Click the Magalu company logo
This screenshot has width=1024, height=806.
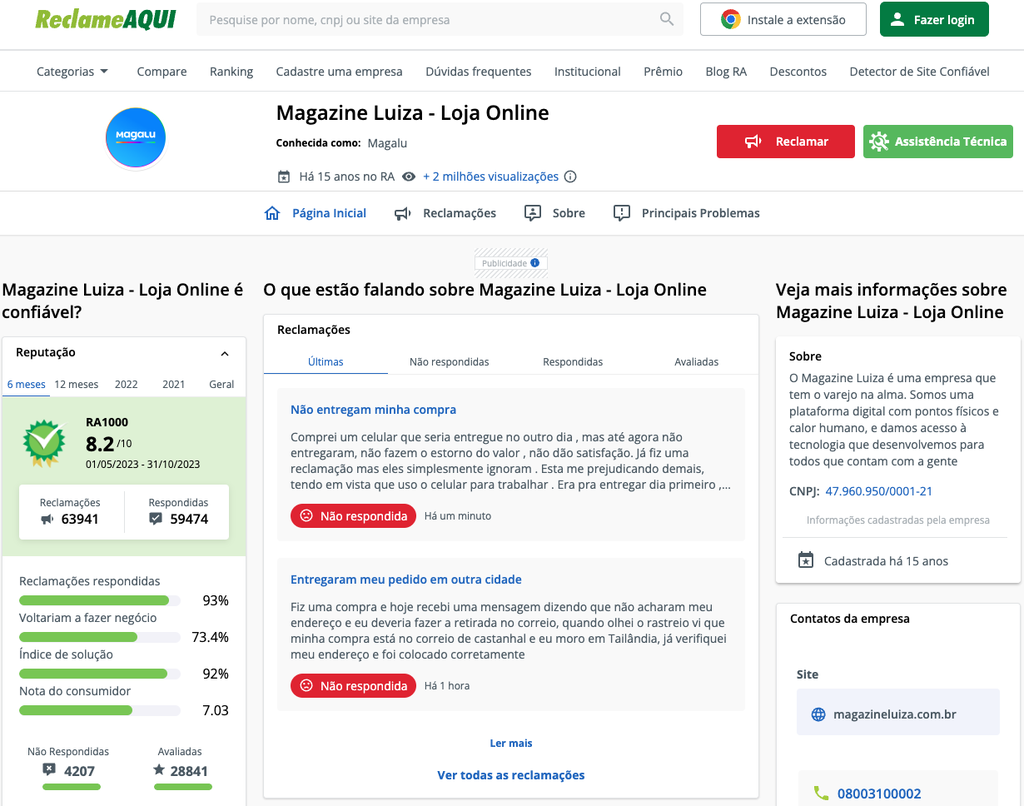click(x=136, y=137)
